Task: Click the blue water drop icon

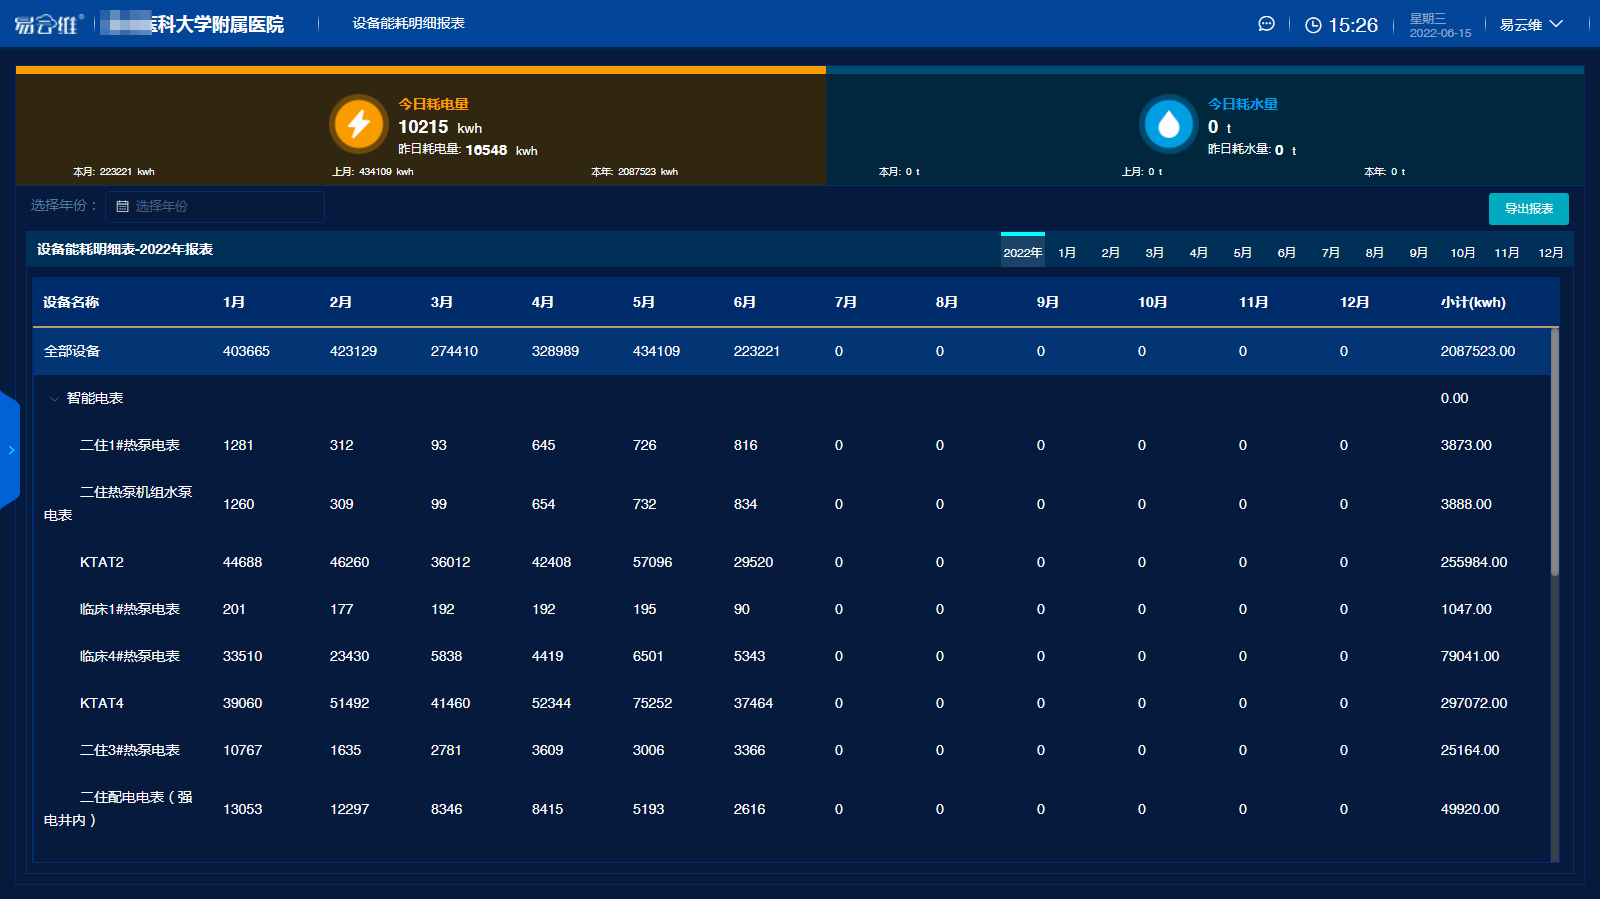Action: [x=1168, y=124]
